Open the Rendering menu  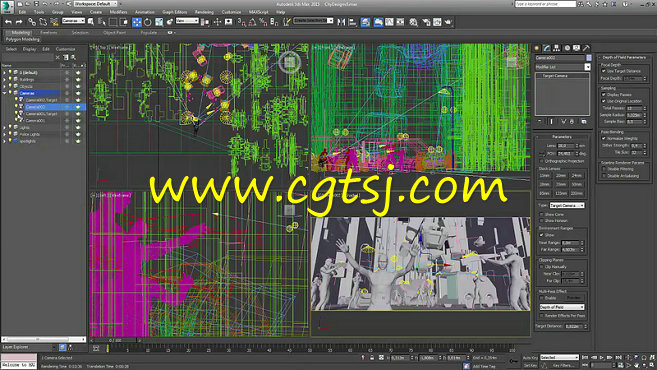(x=204, y=12)
